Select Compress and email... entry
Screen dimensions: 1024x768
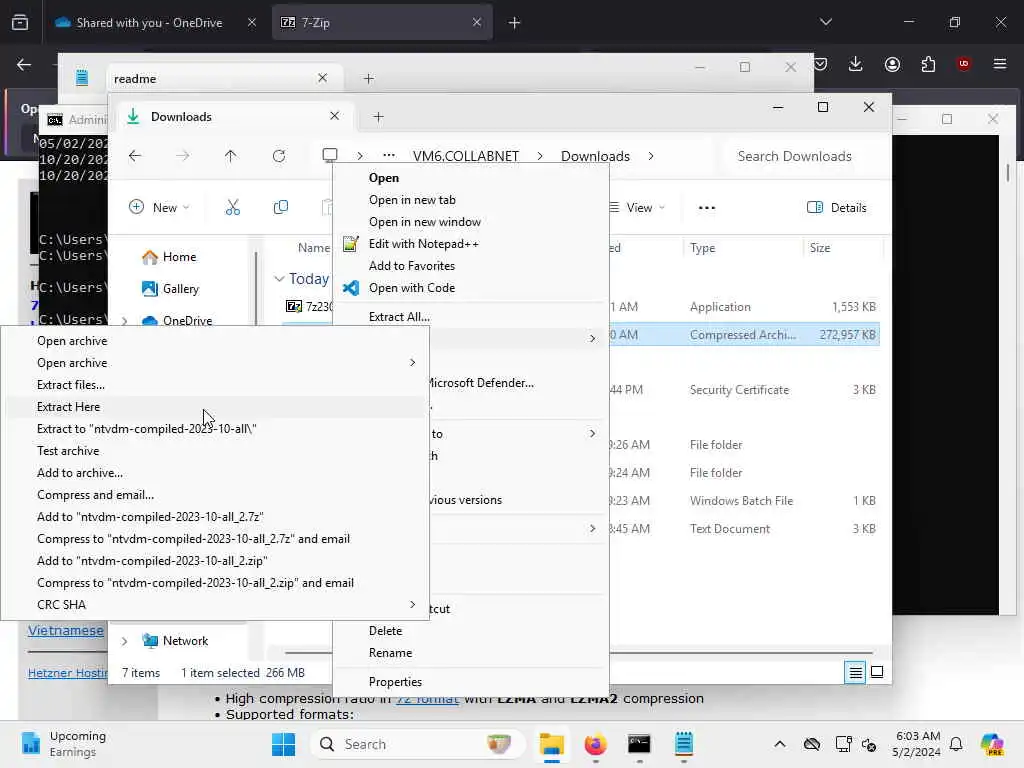(214, 495)
